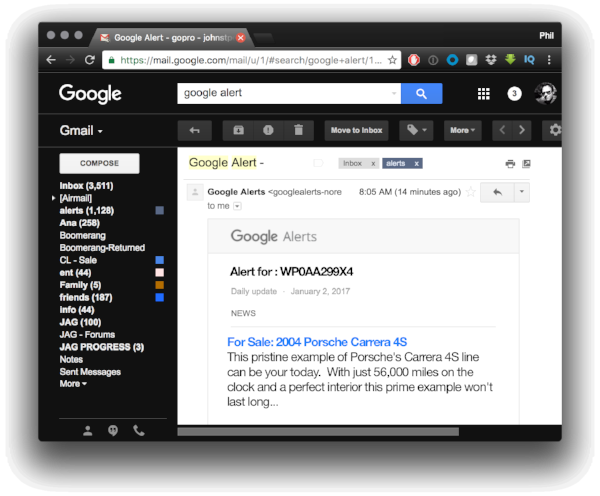Select the Google Alert - gopro tab
Image resolution: width=600 pixels, height=496 pixels.
pyautogui.click(x=172, y=38)
